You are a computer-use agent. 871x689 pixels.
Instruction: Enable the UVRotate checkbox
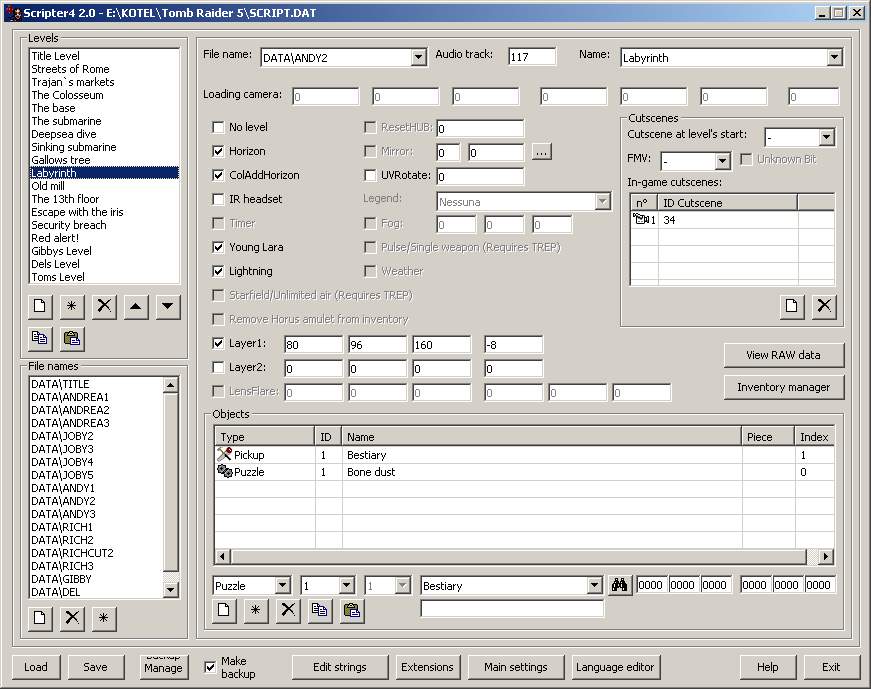[370, 175]
